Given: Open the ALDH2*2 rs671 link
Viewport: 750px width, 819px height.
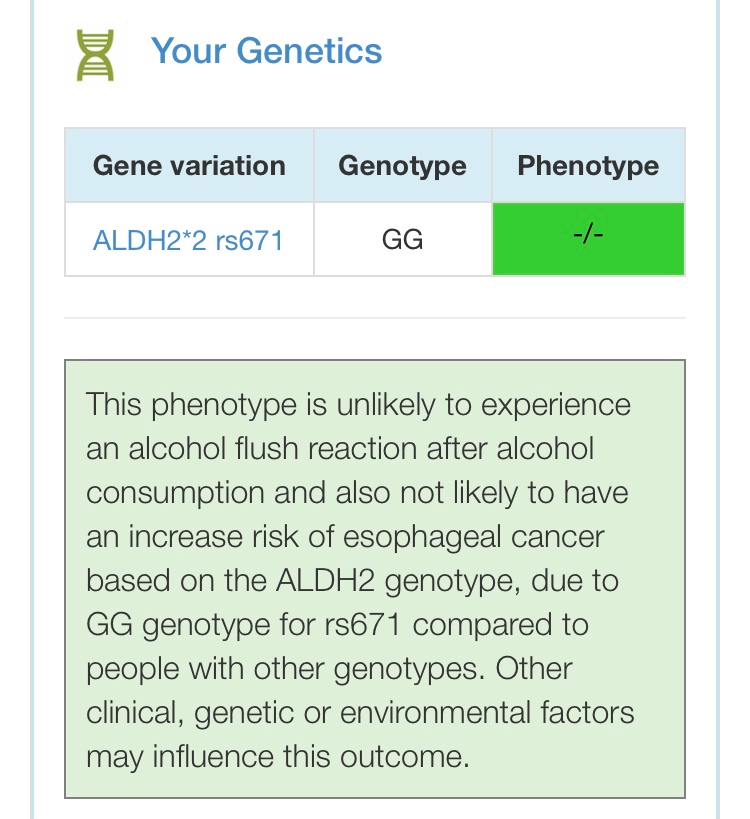Looking at the screenshot, I should pyautogui.click(x=188, y=240).
